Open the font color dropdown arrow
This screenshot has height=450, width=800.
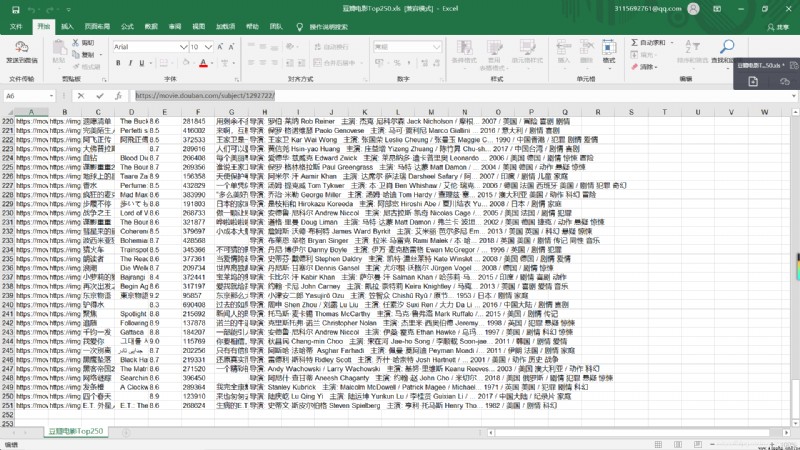212,63
